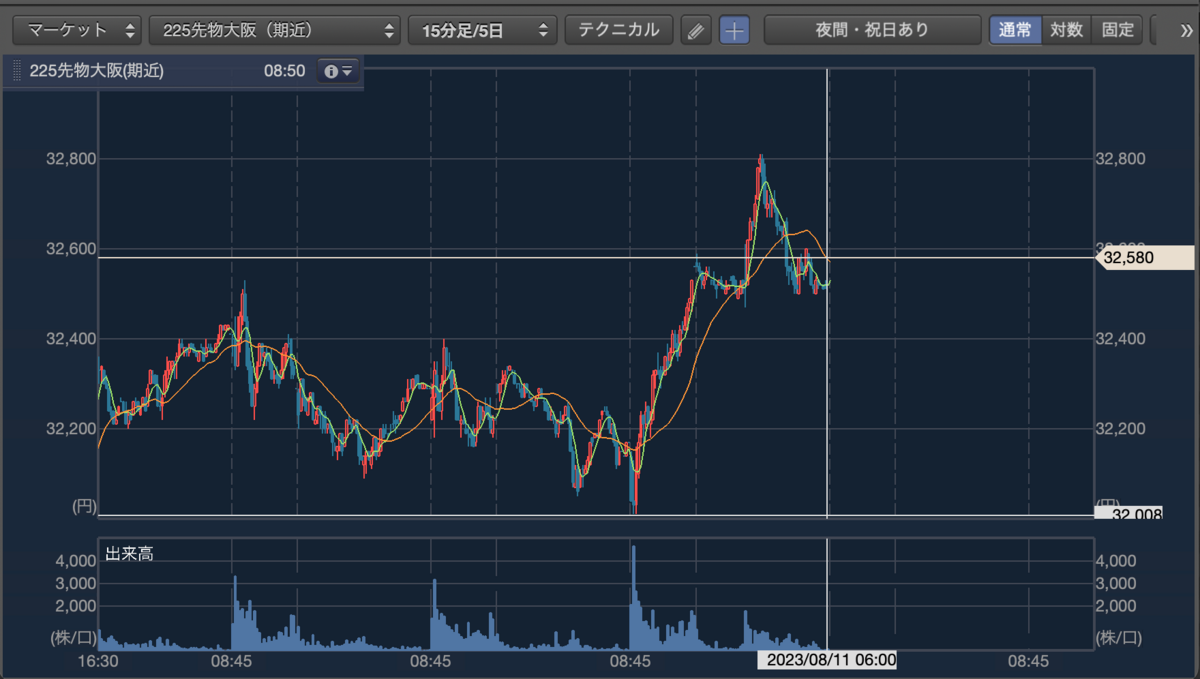Click the 225先物大阪(期近) legend label

[x=97, y=71]
